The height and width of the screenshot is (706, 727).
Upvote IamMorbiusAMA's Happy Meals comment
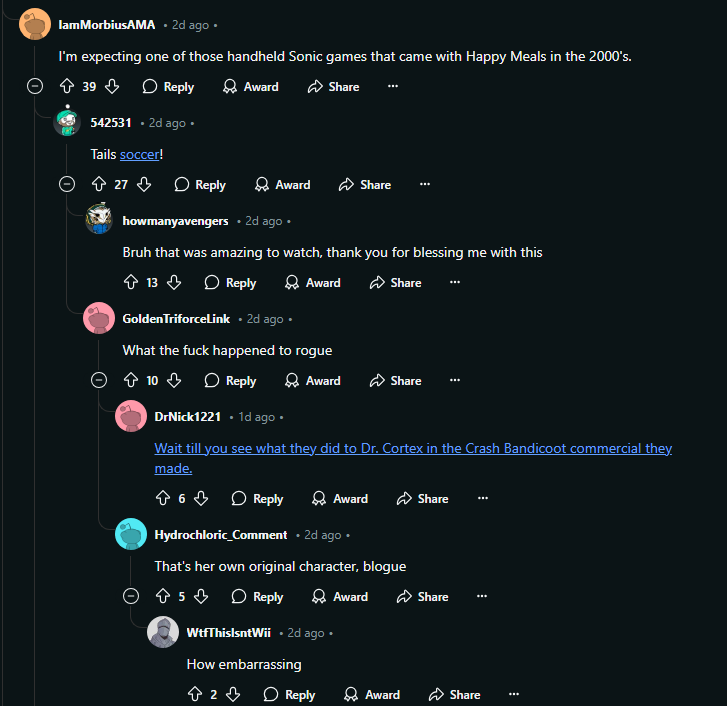(x=67, y=87)
